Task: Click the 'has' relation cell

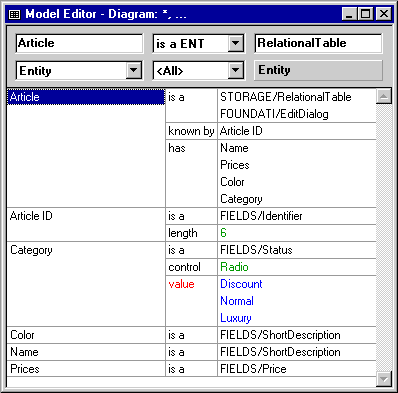Action: 191,173
